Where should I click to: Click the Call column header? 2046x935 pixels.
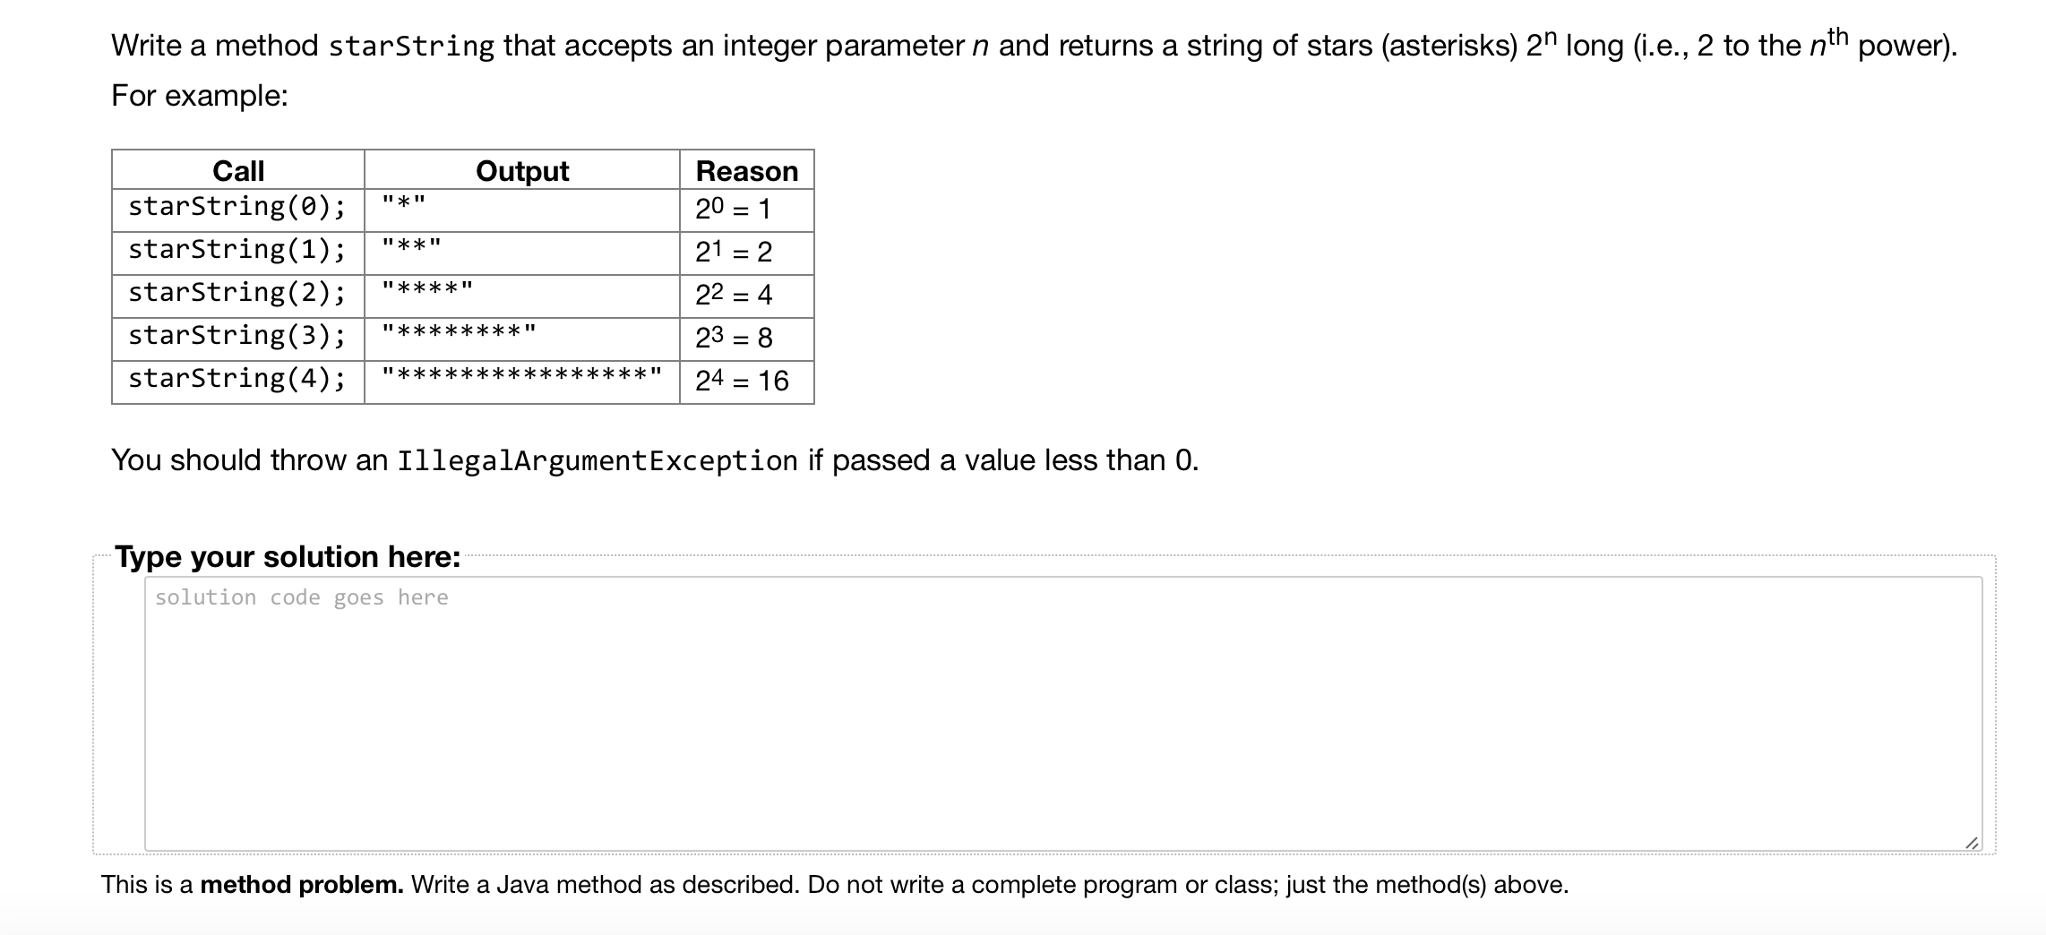[x=238, y=170]
